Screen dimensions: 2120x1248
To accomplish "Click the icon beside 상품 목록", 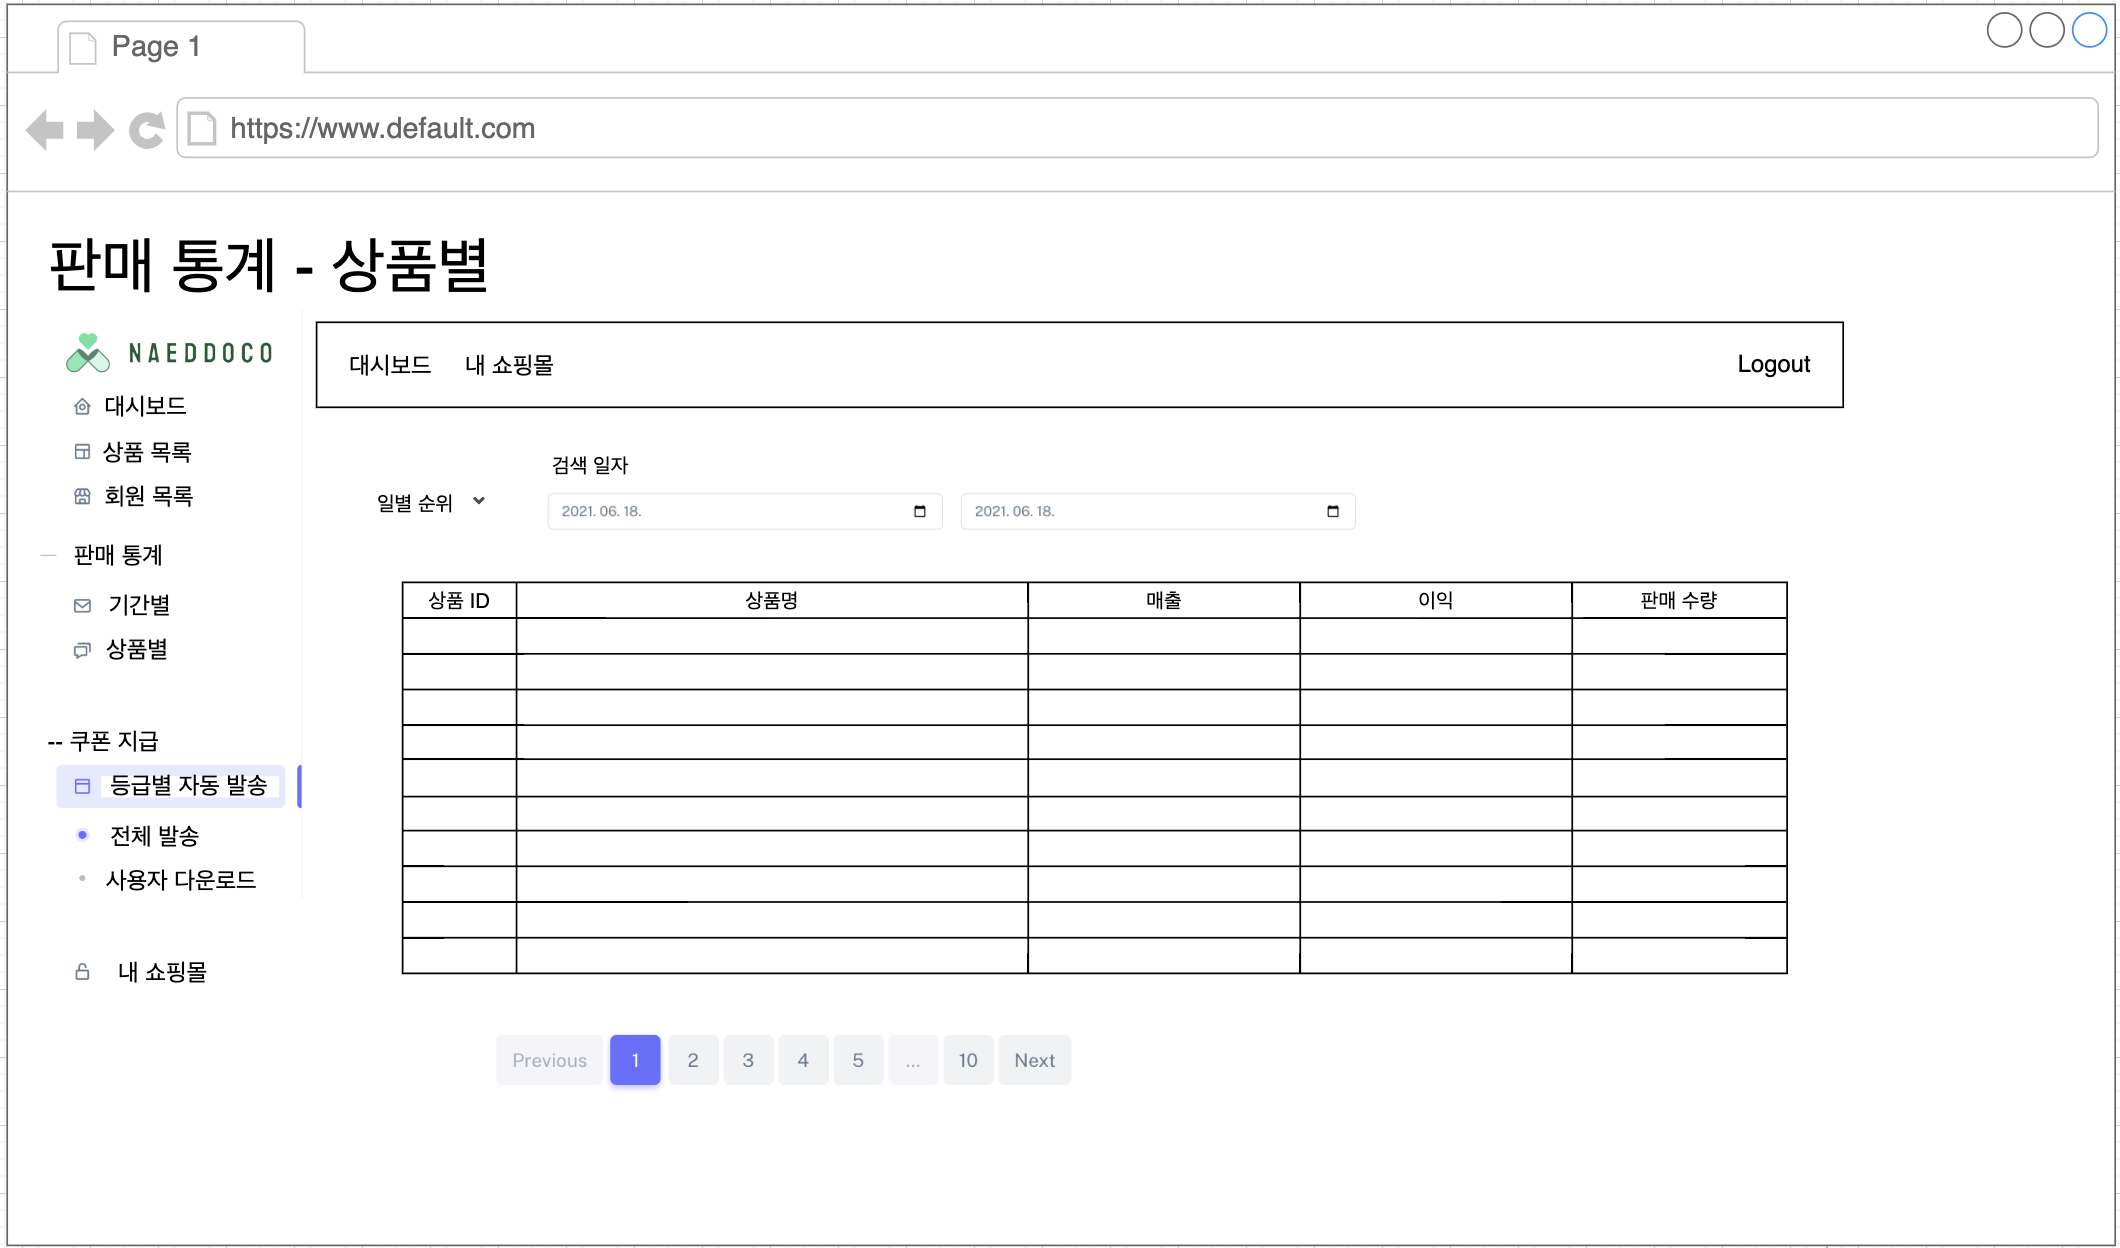I will pos(83,452).
